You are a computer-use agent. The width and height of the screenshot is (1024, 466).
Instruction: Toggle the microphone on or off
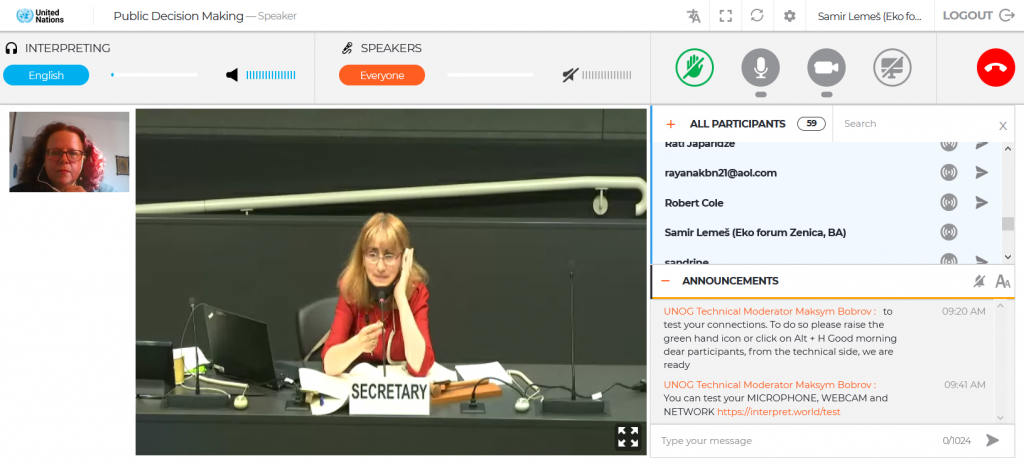click(x=760, y=68)
